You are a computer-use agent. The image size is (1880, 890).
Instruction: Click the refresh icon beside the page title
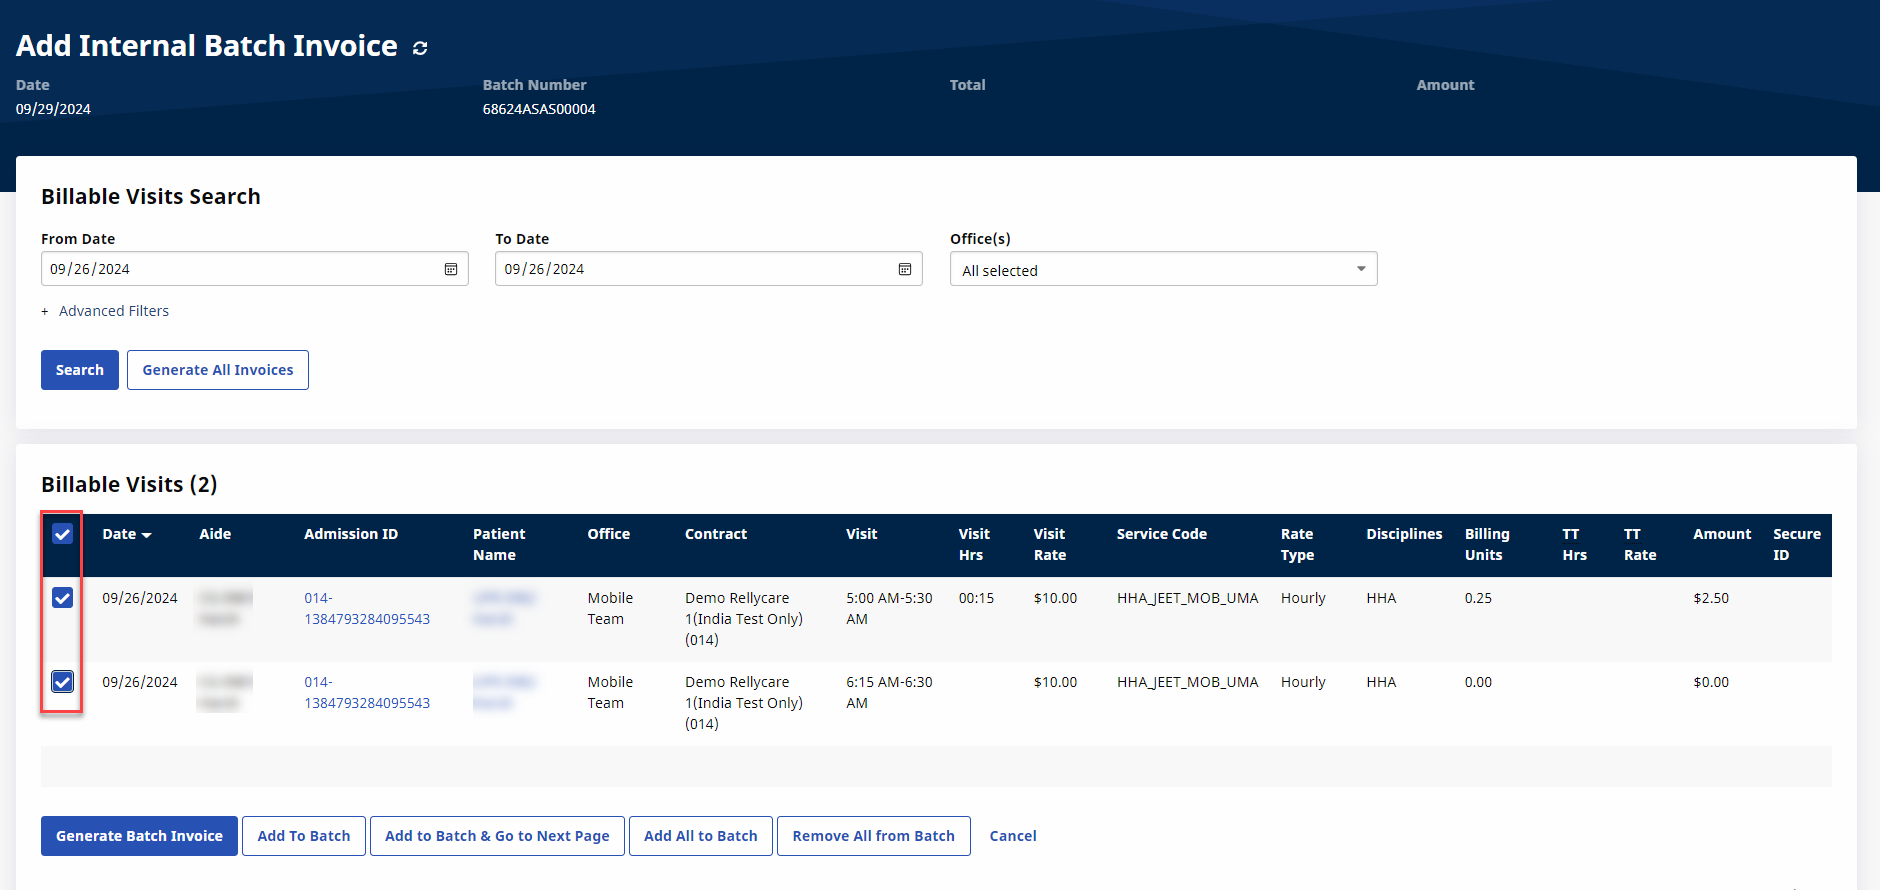coord(420,48)
